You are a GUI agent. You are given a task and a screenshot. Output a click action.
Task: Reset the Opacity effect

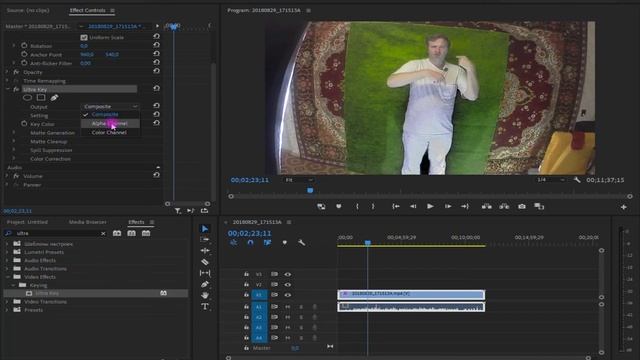pyautogui.click(x=156, y=71)
